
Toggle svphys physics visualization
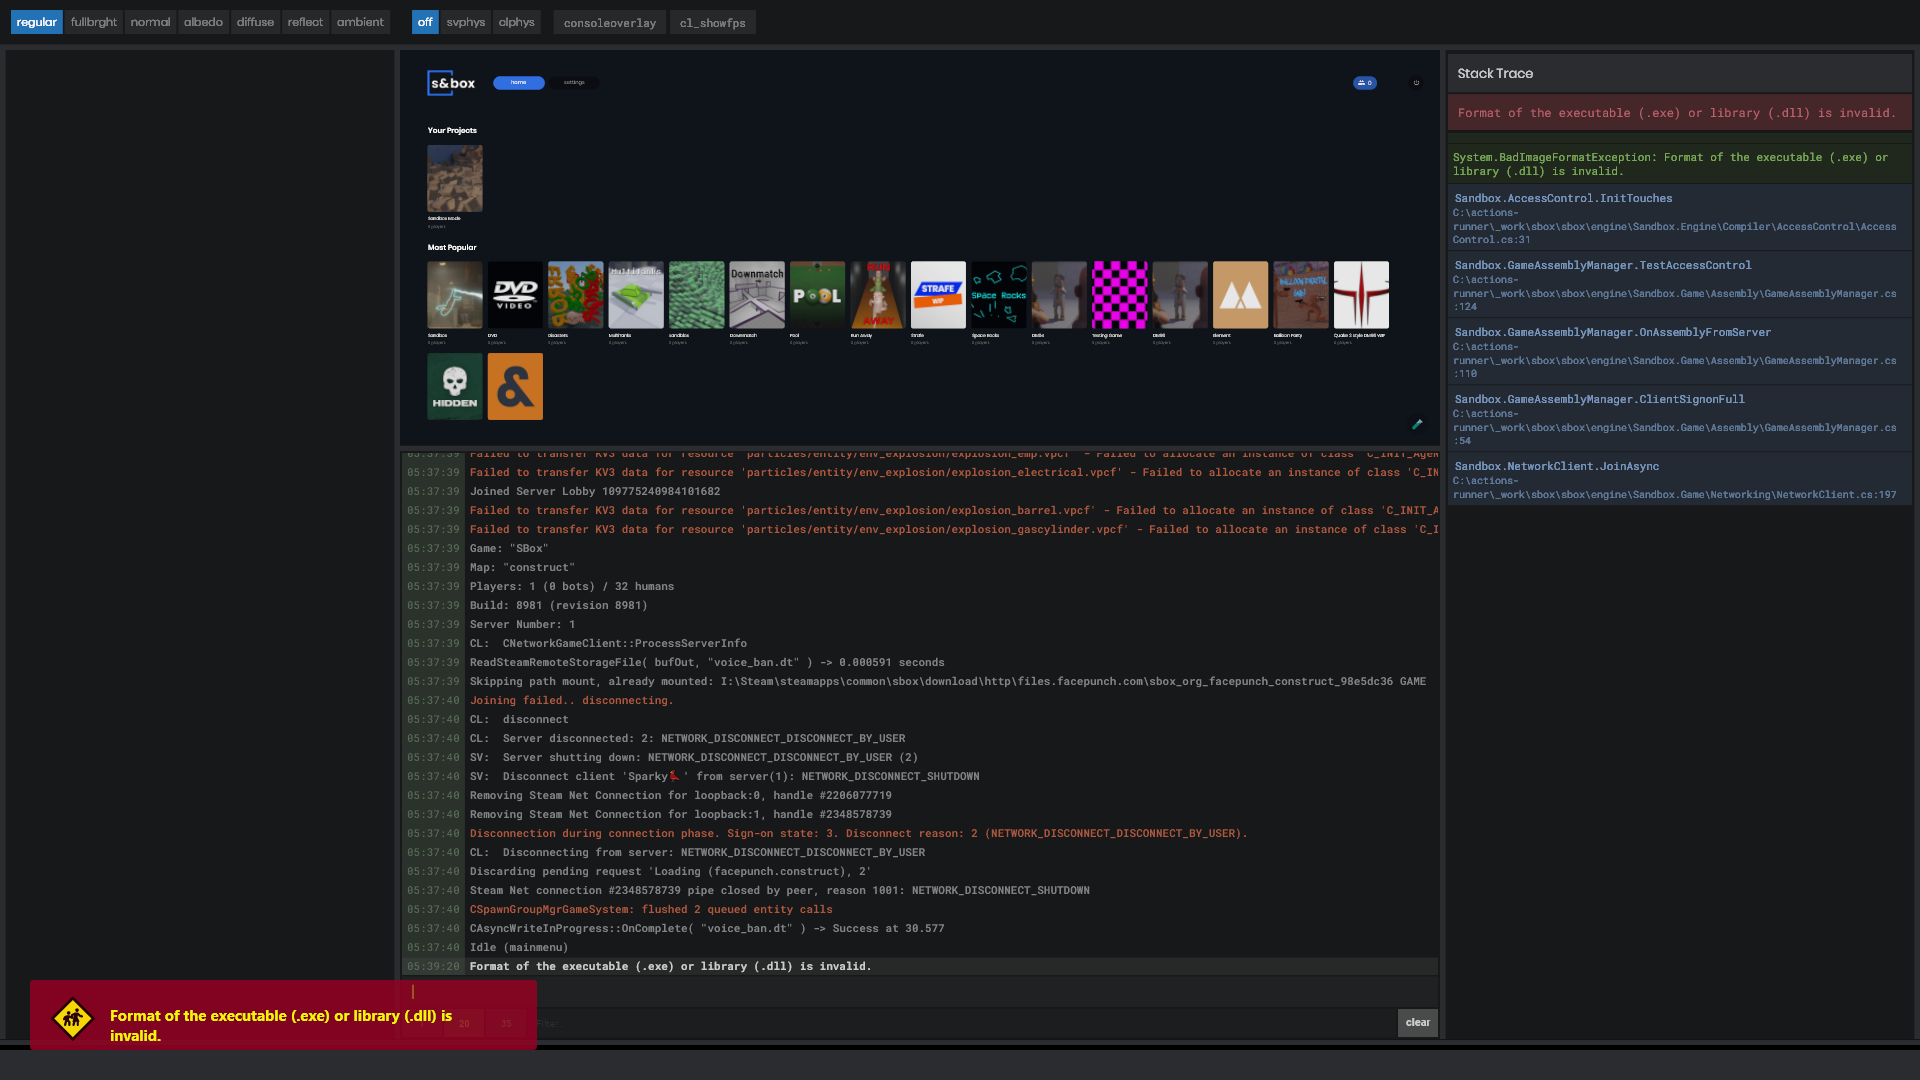(x=465, y=21)
